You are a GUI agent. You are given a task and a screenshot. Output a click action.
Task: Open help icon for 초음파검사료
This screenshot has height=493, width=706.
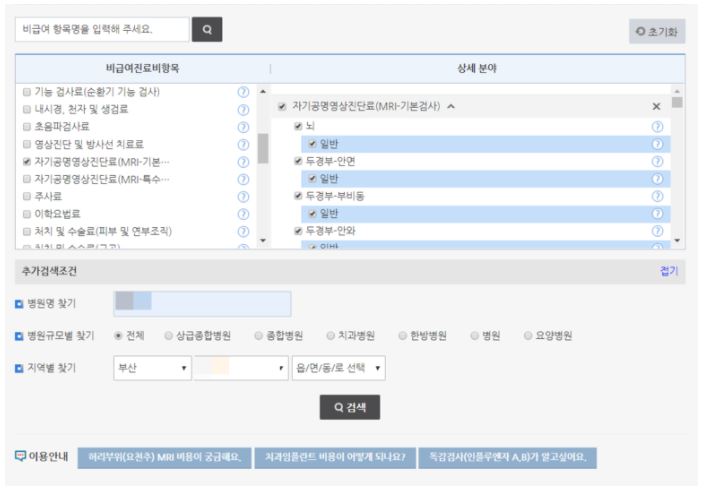(x=243, y=127)
